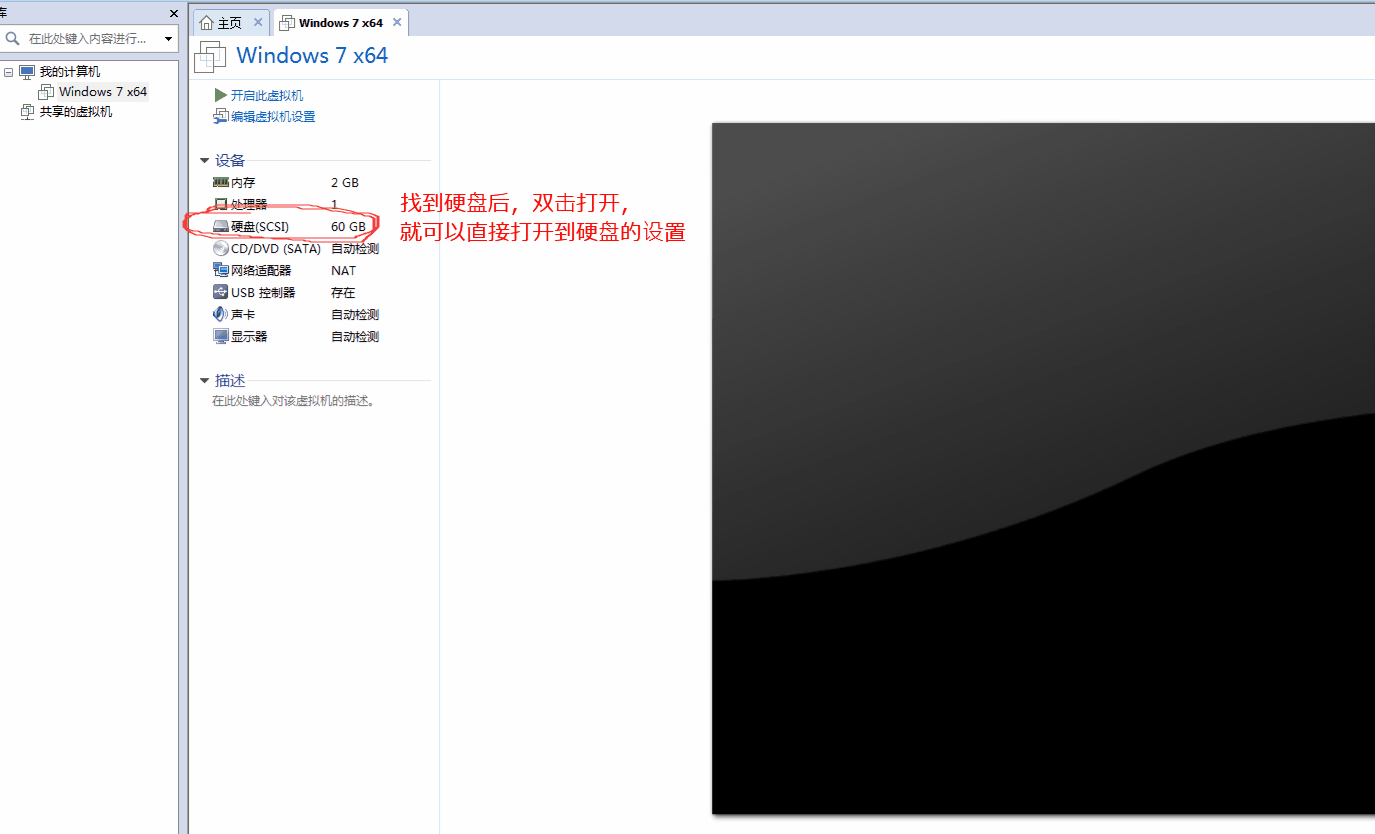Click the 显示器 device label

[x=249, y=337]
